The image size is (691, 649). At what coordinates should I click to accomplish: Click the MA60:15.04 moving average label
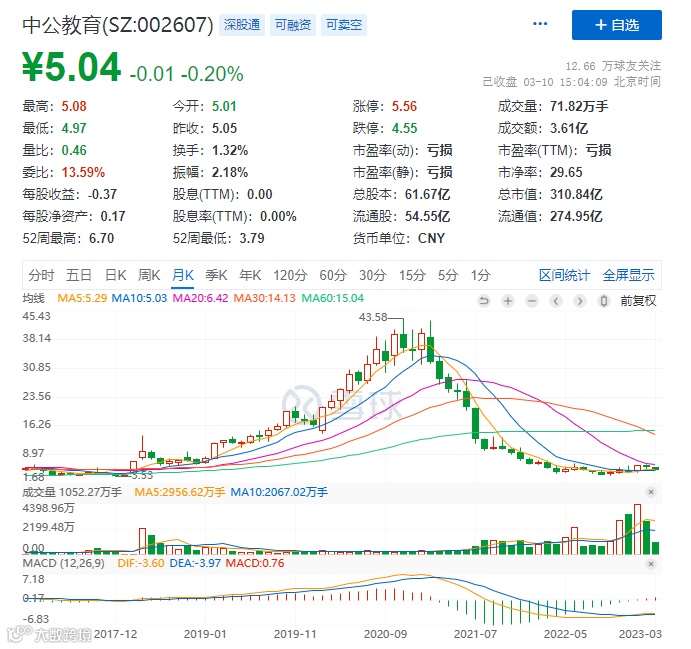(x=333, y=298)
